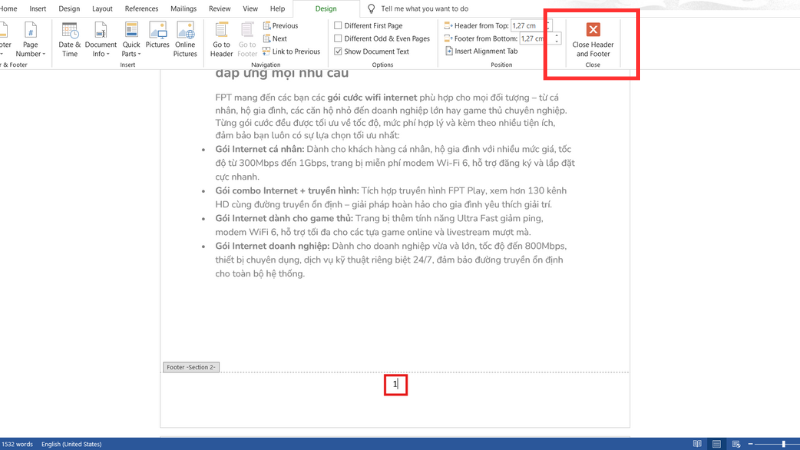The height and width of the screenshot is (450, 800).
Task: Click Close Header and Footer button
Action: tap(593, 39)
